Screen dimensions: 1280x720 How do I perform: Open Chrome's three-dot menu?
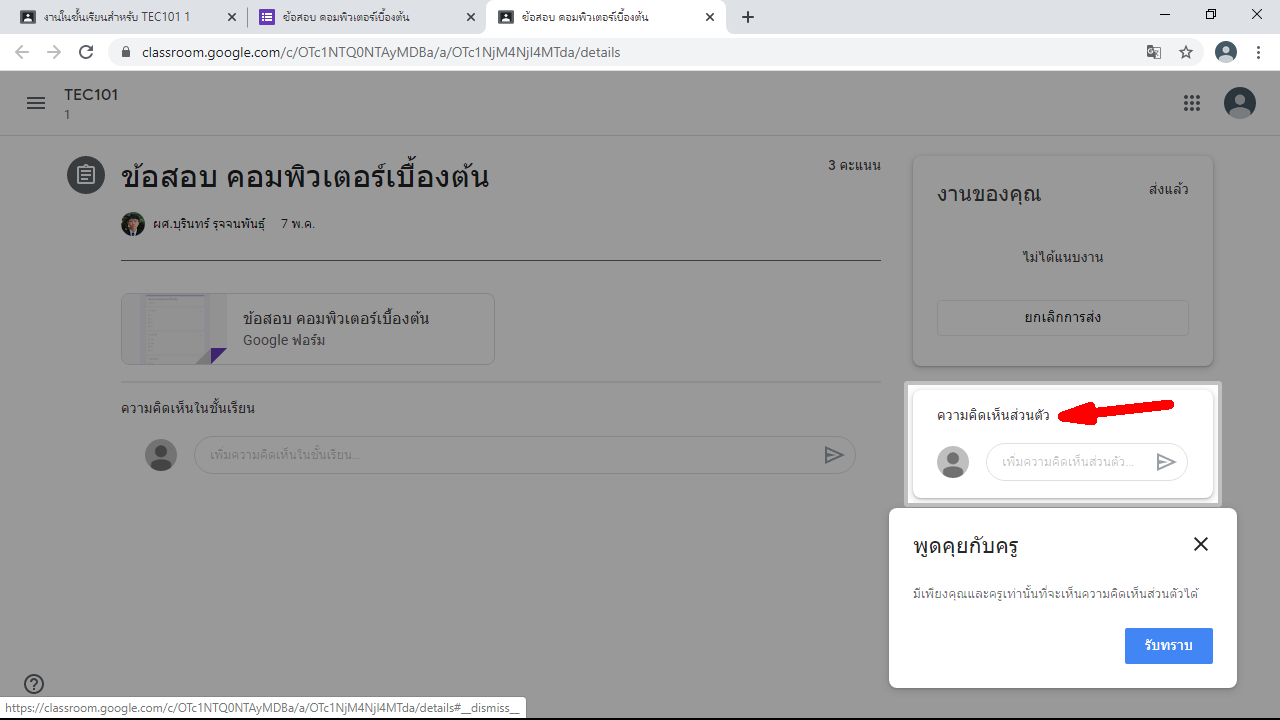(x=1258, y=52)
